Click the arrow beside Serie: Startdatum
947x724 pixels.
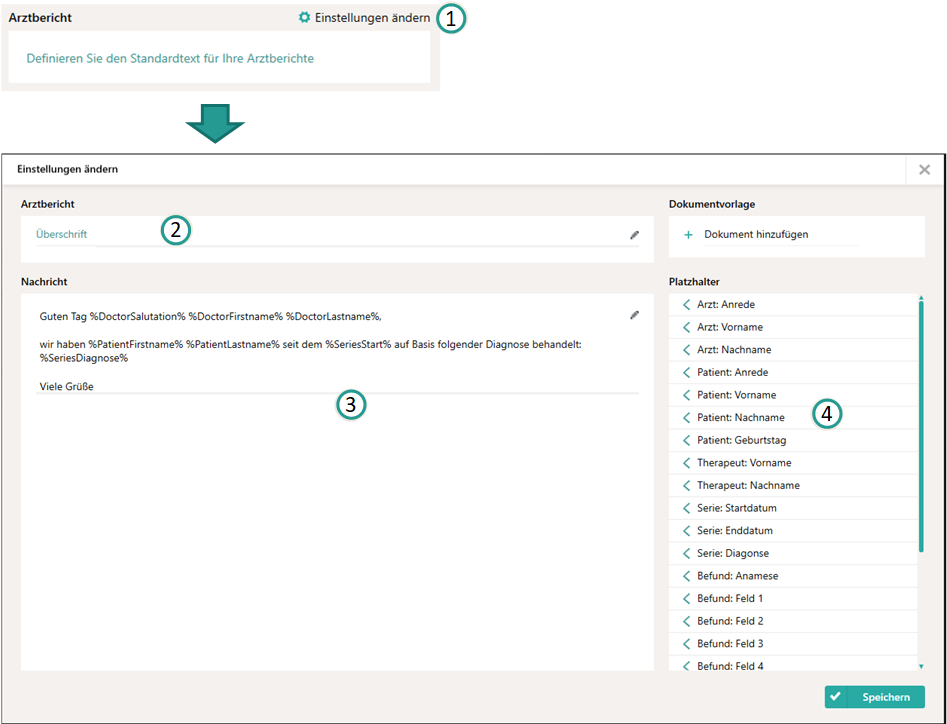[687, 508]
